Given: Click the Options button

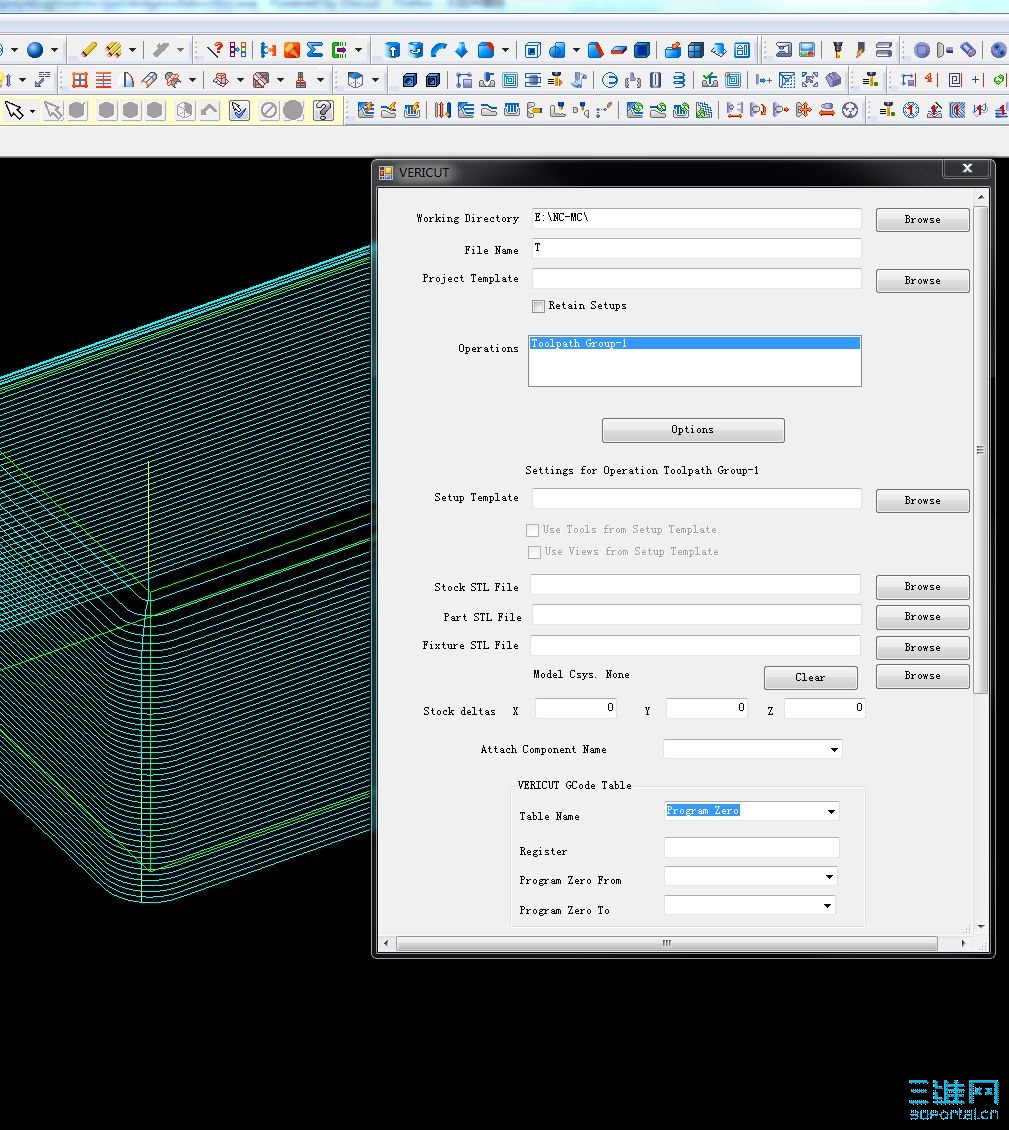Looking at the screenshot, I should (693, 430).
